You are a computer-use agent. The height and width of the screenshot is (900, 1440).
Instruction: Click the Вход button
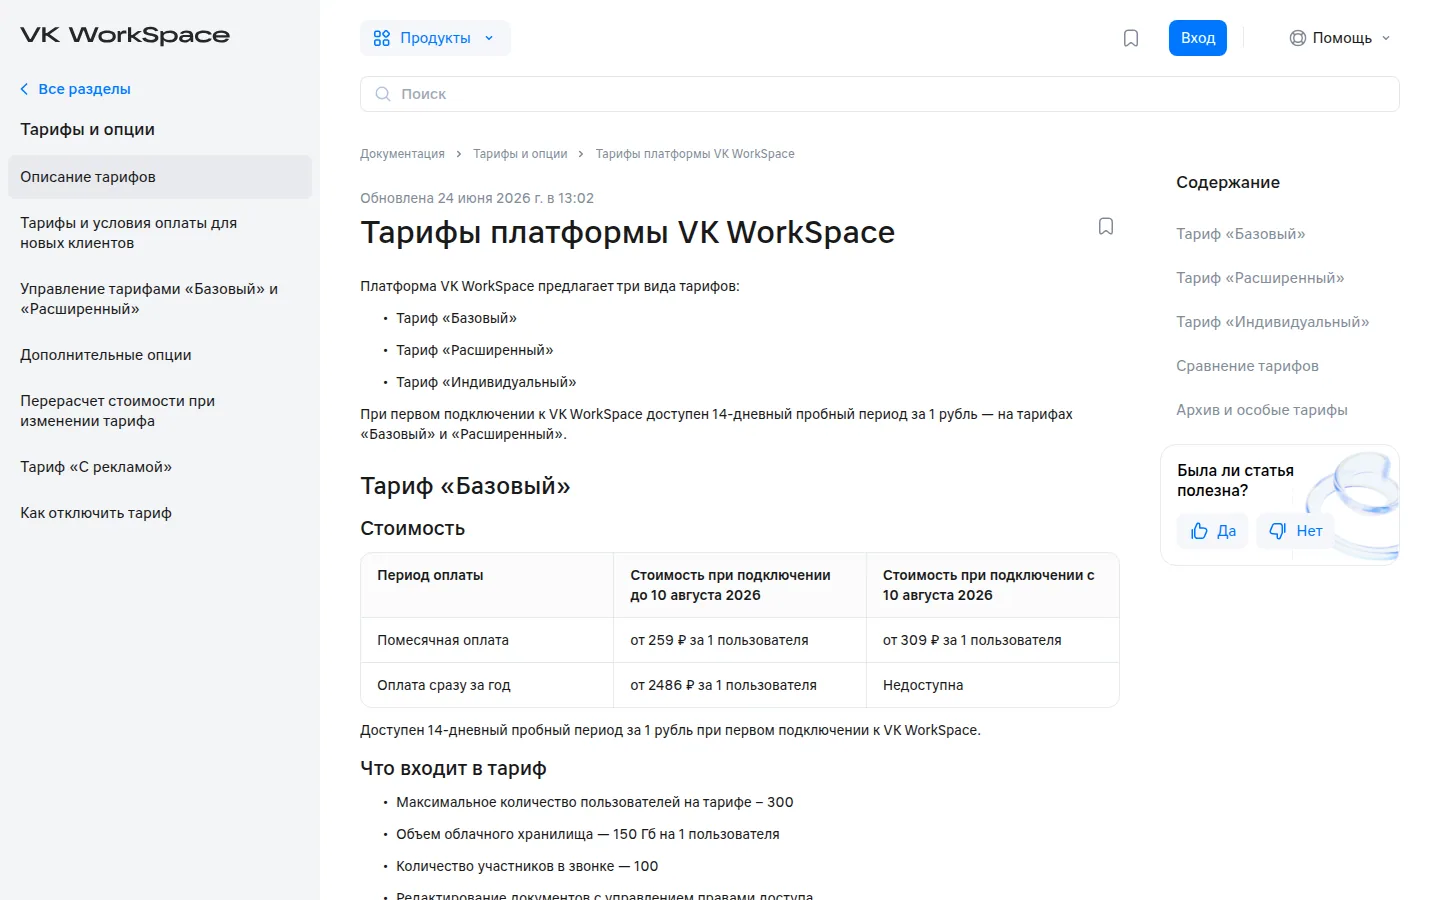(1198, 38)
